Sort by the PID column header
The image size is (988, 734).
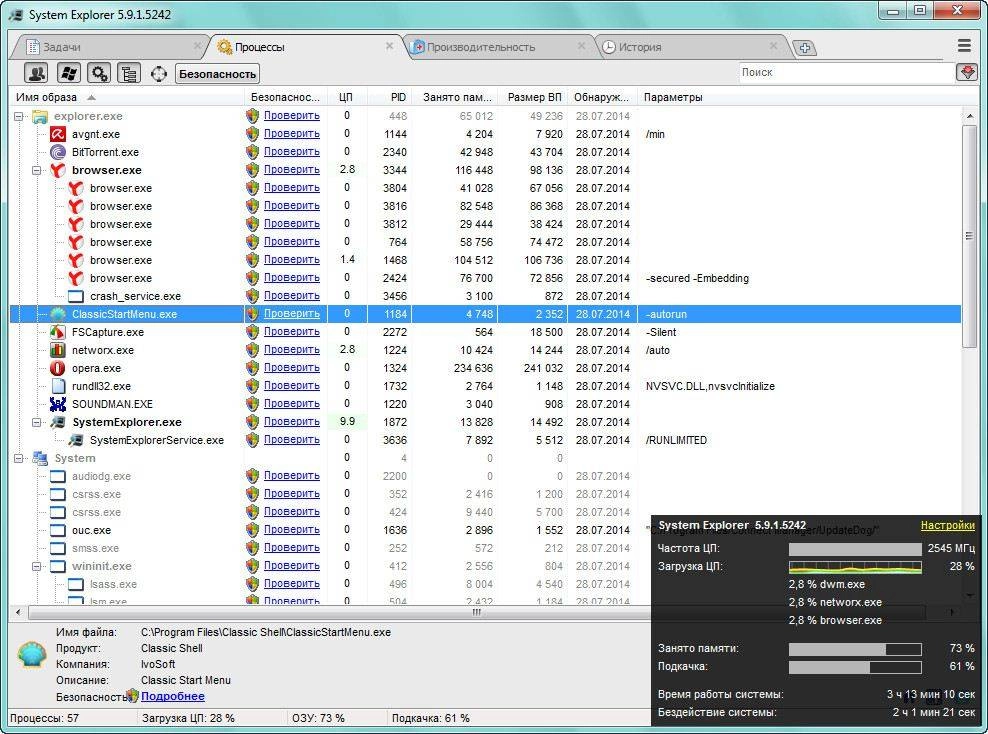[389, 97]
